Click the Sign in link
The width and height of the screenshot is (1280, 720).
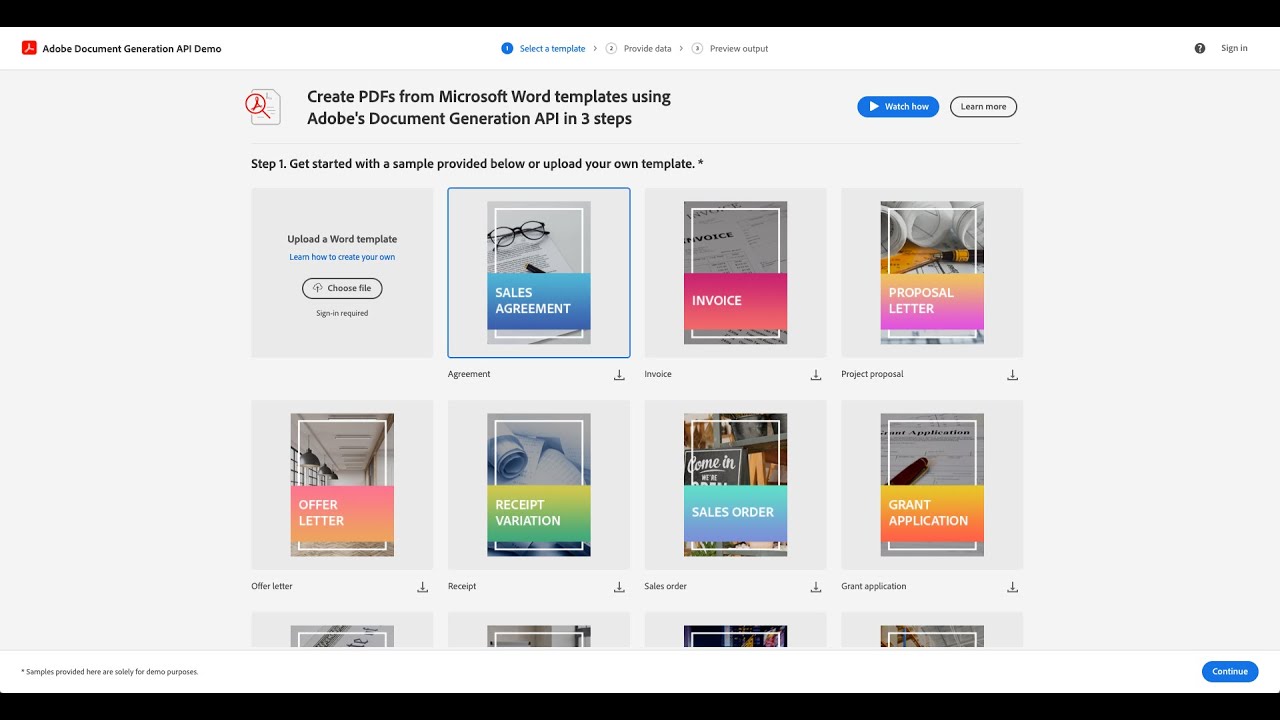click(x=1234, y=48)
